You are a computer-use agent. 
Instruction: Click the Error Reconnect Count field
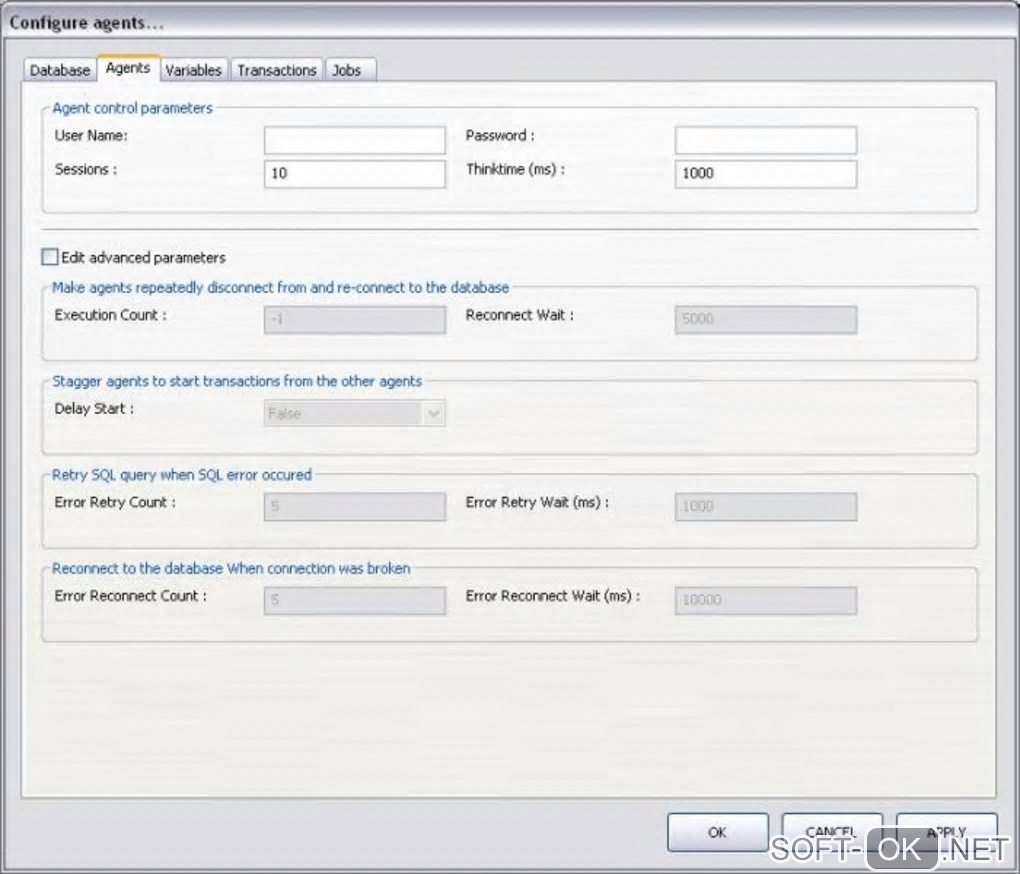pos(355,601)
